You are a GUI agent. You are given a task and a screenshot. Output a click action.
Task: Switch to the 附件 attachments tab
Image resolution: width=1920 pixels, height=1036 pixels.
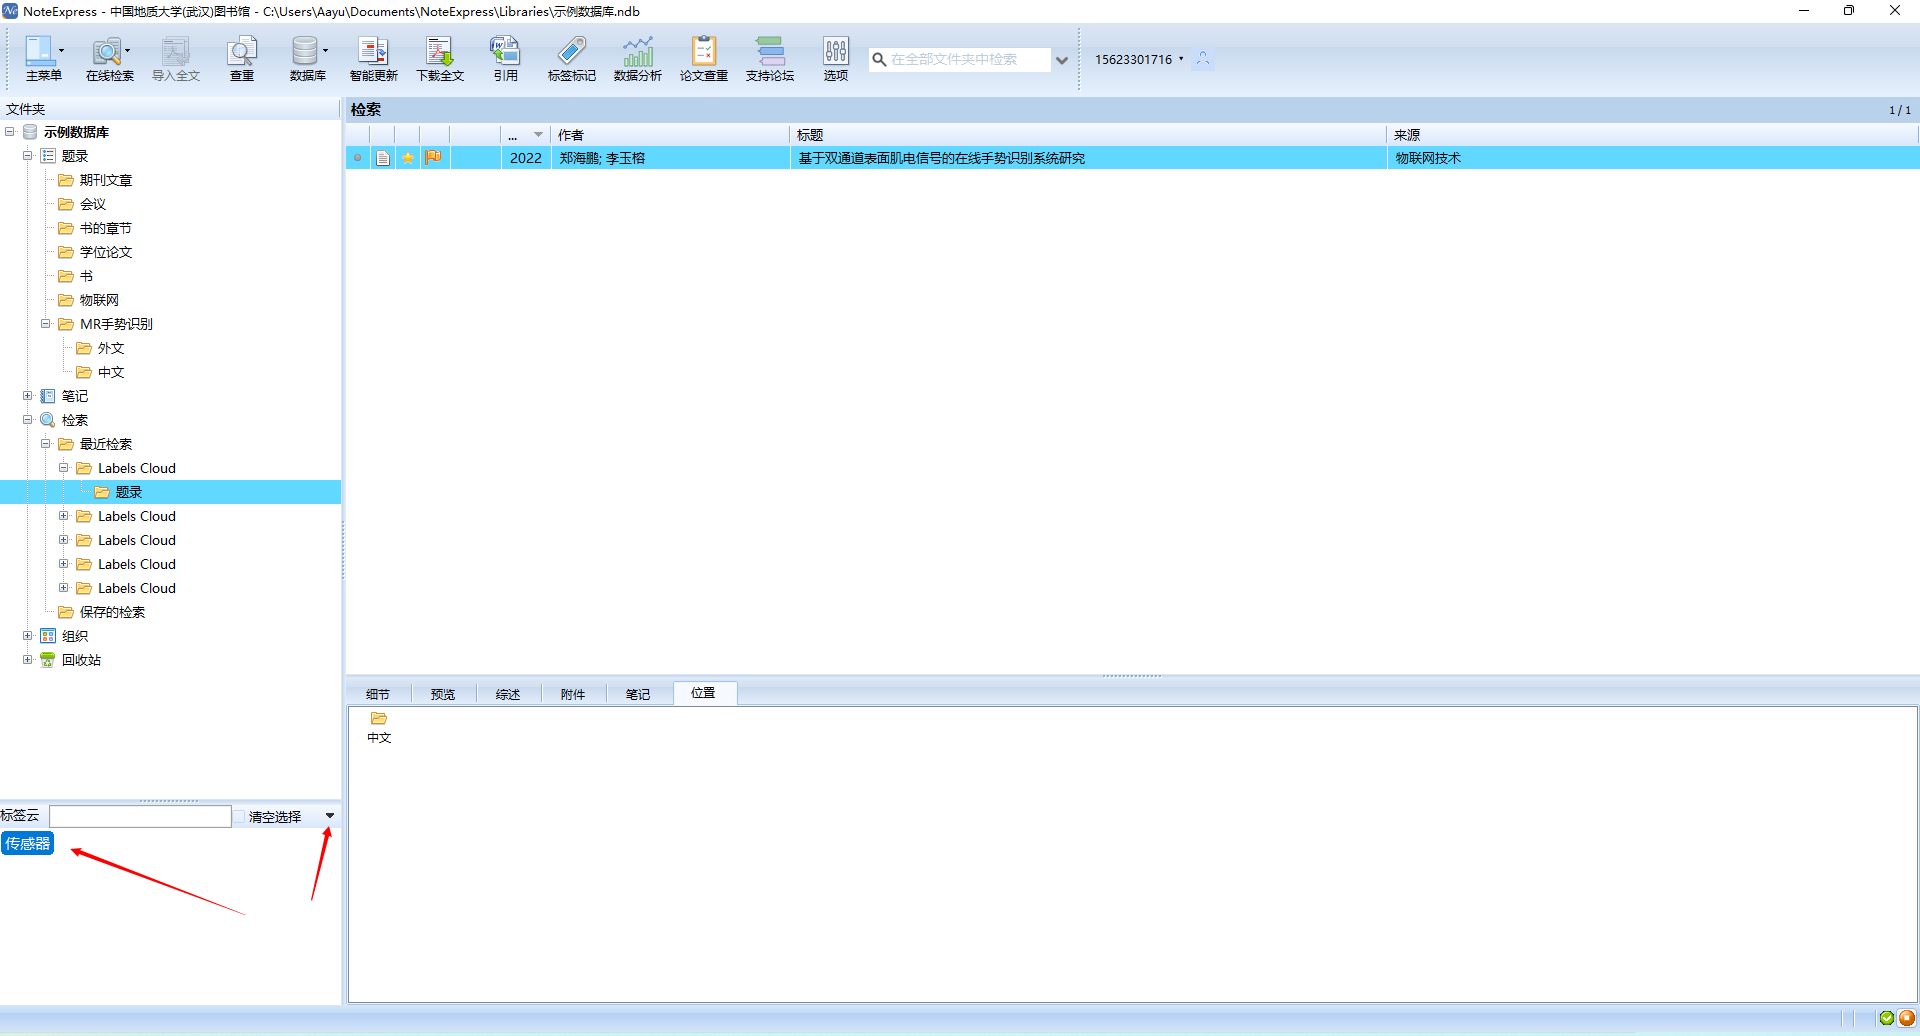click(x=573, y=694)
